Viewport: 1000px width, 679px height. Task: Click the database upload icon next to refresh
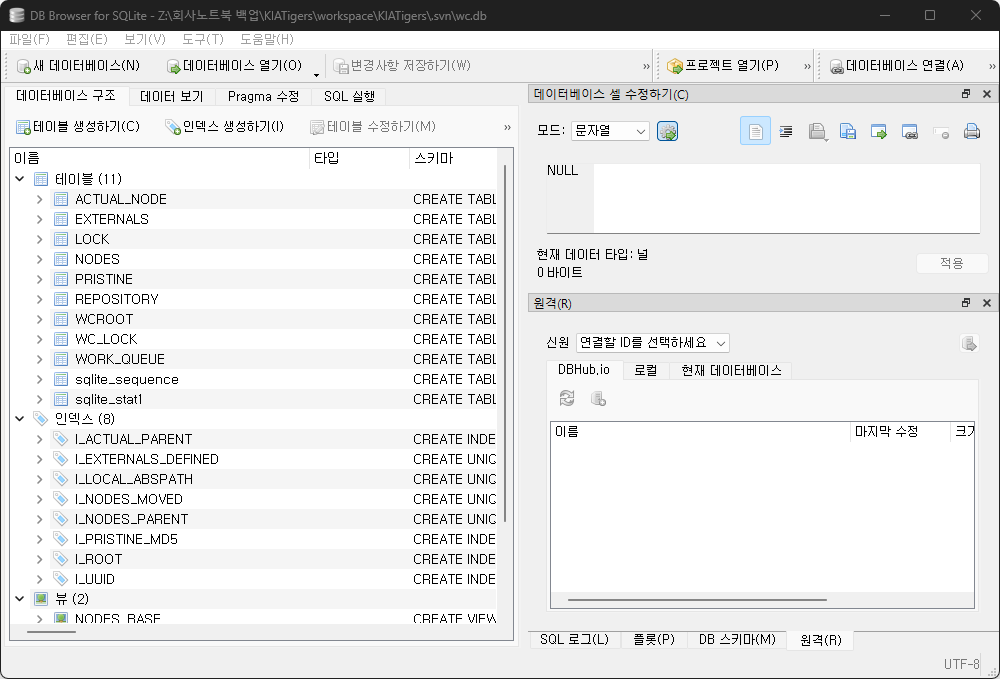coord(598,398)
